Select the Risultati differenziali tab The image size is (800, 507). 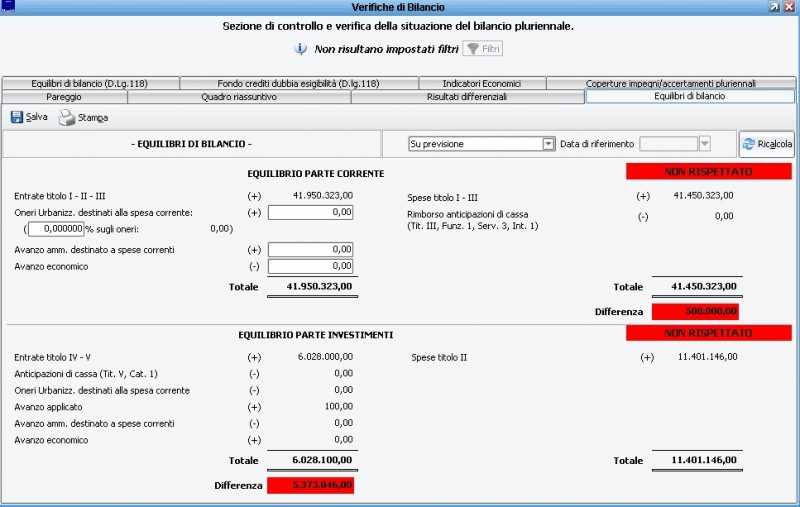[467, 97]
